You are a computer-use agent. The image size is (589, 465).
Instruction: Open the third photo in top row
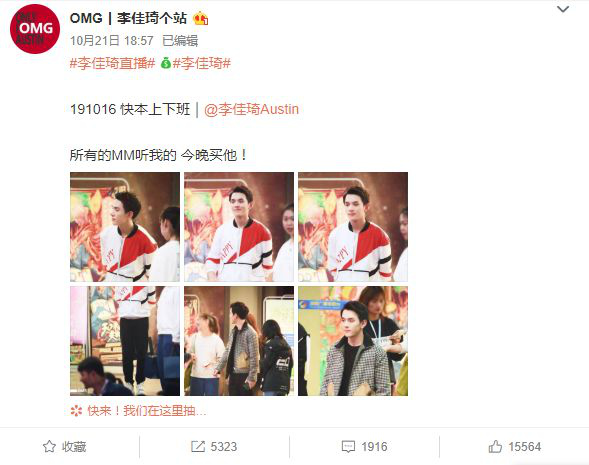point(353,227)
